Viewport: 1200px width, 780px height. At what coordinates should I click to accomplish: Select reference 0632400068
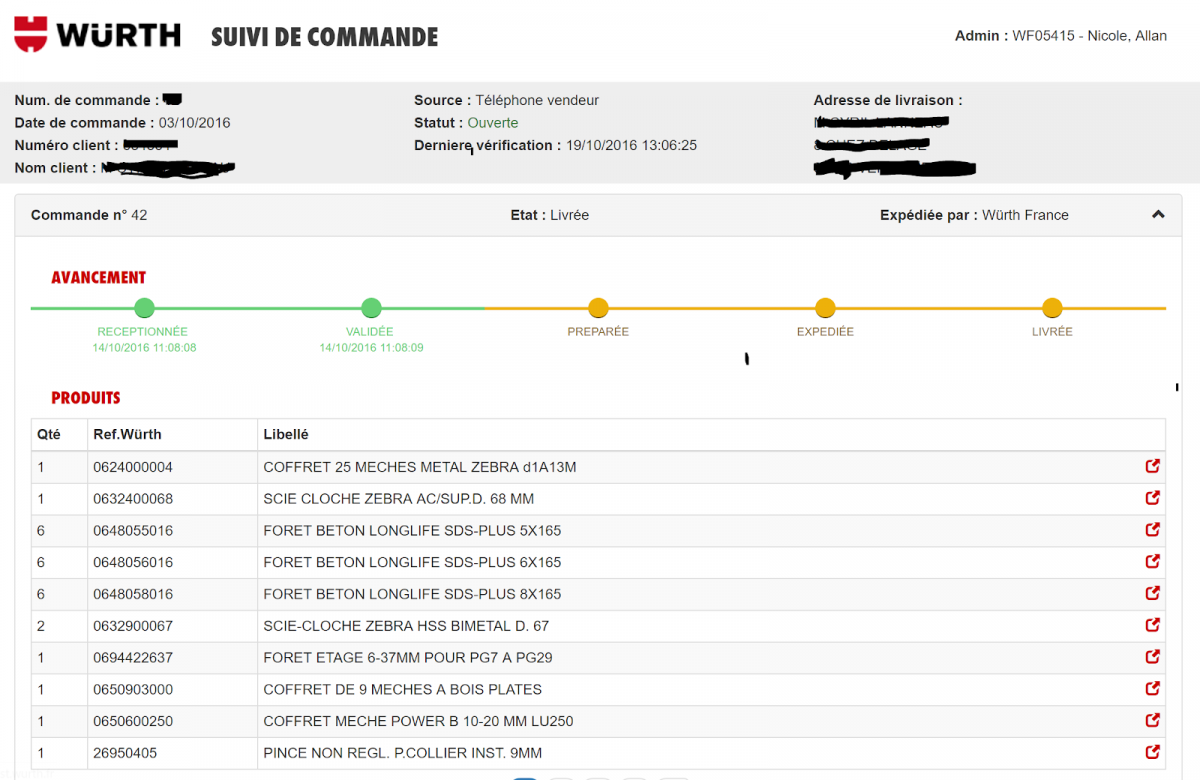pyautogui.click(x=133, y=499)
